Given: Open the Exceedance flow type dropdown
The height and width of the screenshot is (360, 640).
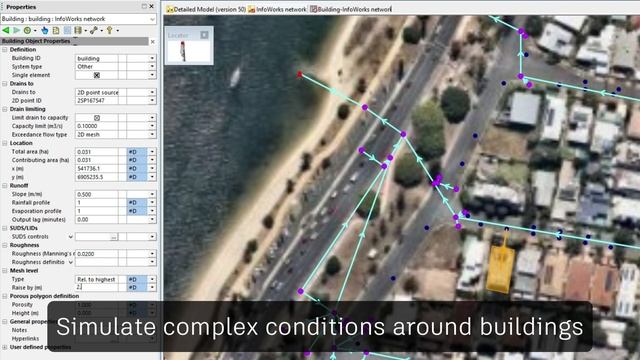Looking at the screenshot, I should pyautogui.click(x=152, y=135).
